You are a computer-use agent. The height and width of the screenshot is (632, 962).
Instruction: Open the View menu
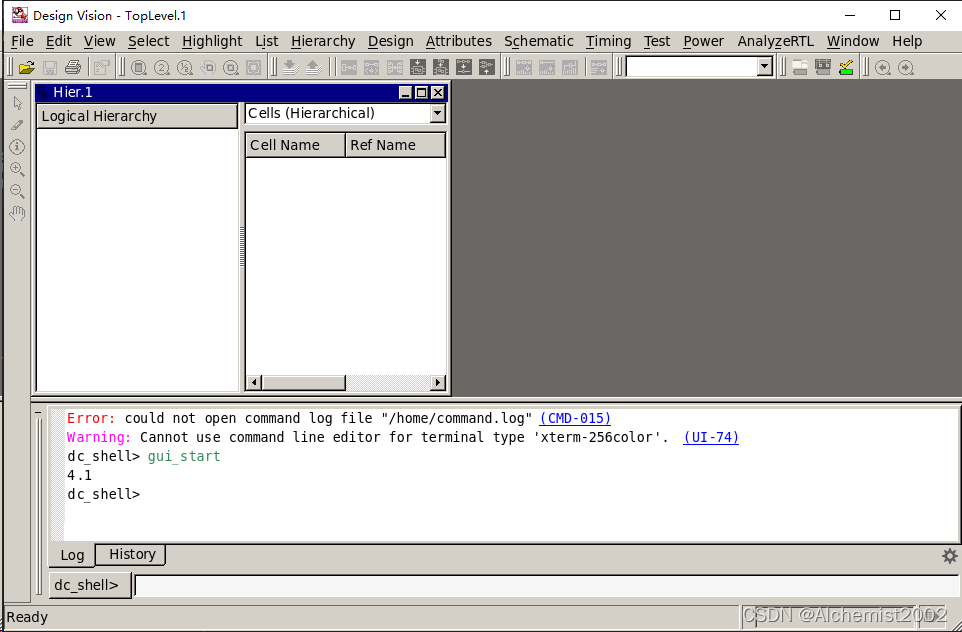click(99, 41)
